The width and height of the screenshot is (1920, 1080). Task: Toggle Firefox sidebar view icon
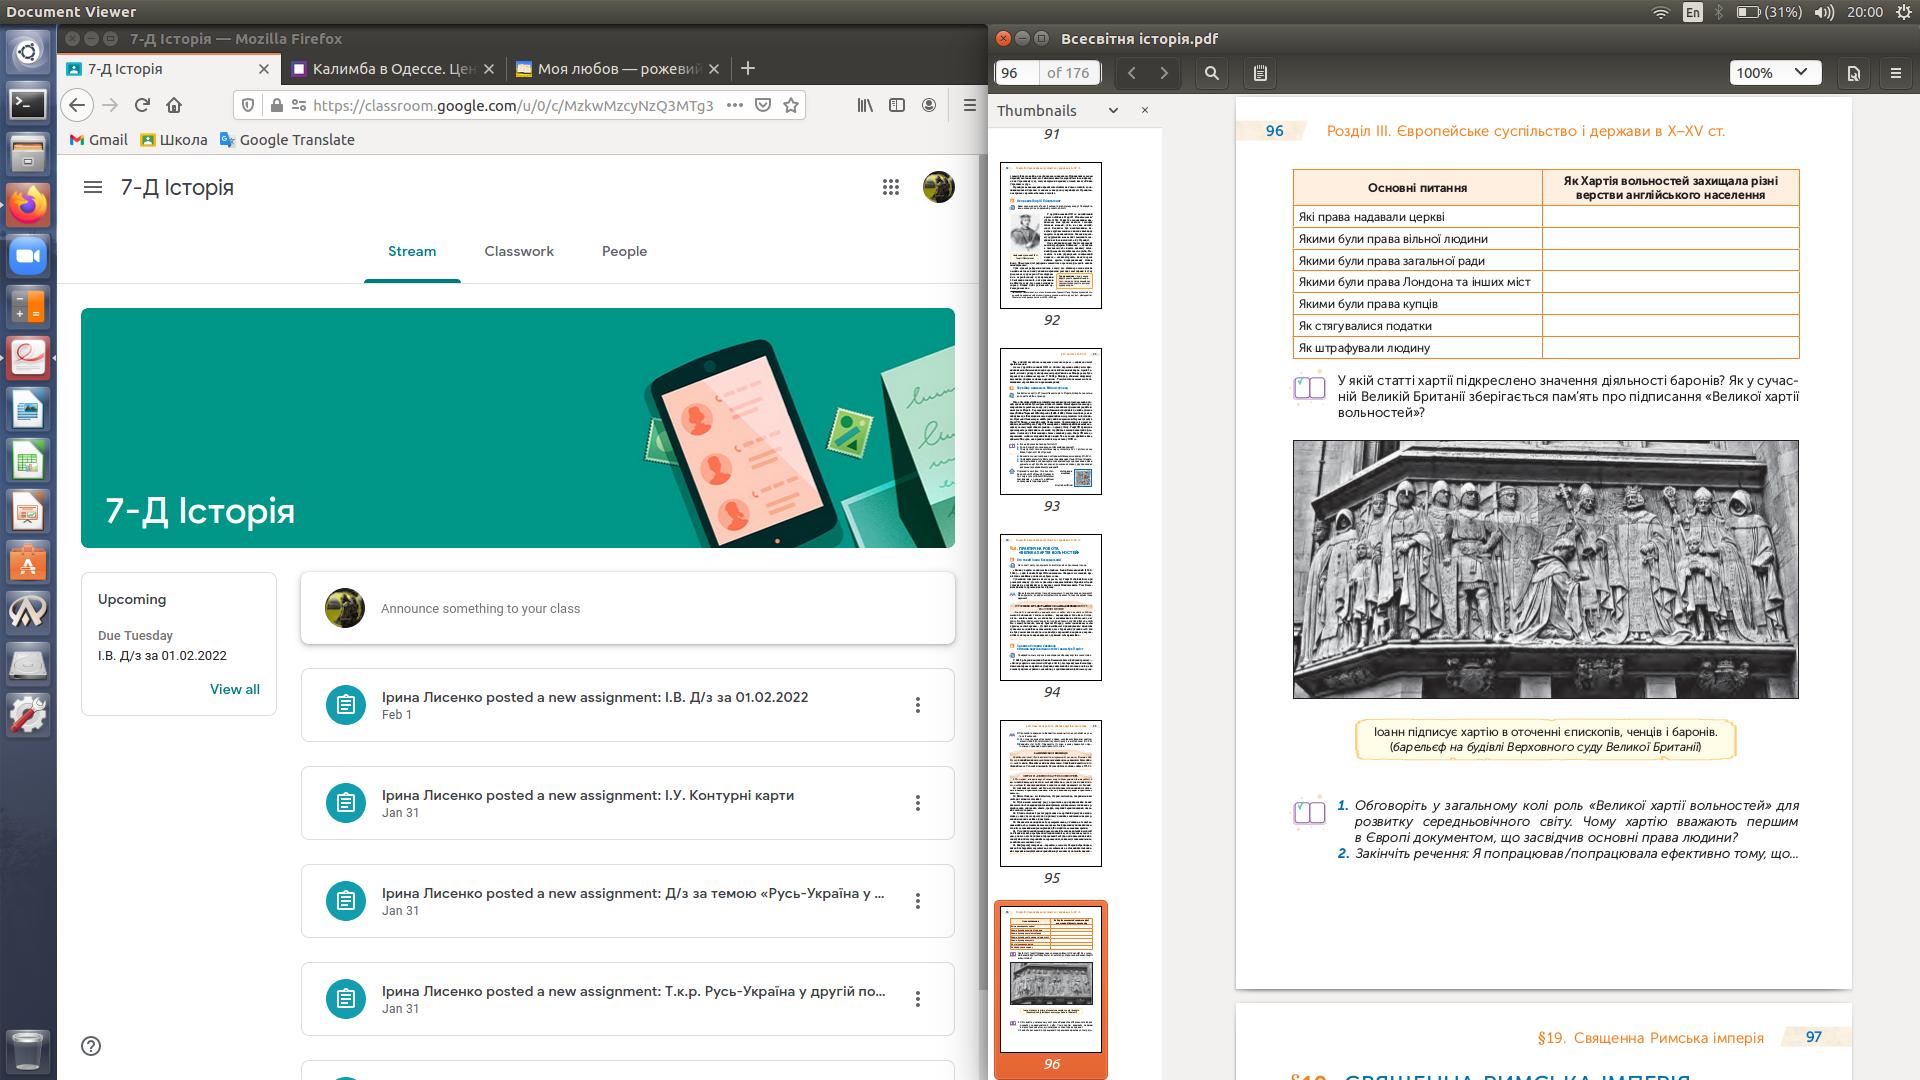tap(897, 105)
